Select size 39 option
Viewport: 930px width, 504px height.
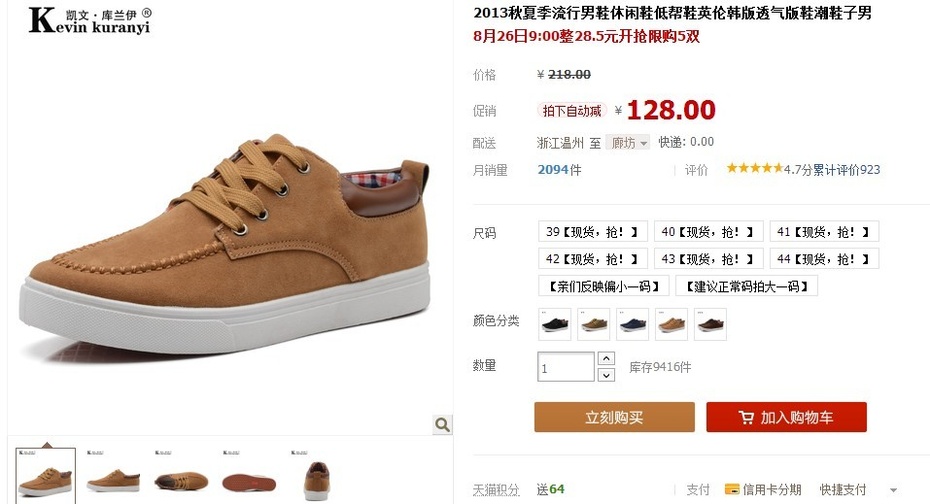click(591, 232)
